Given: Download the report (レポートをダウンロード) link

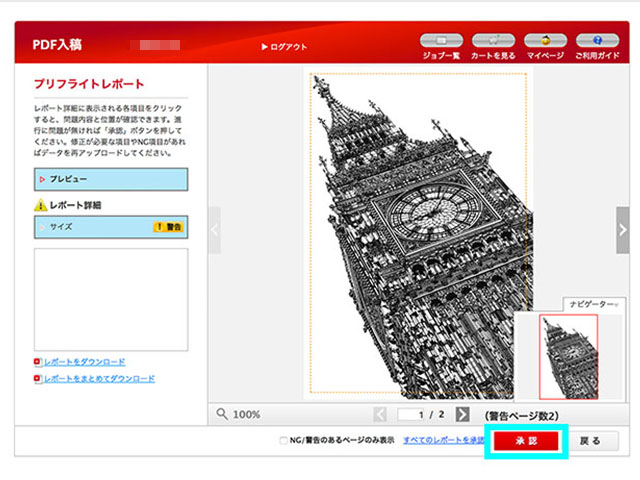Looking at the screenshot, I should click(84, 362).
